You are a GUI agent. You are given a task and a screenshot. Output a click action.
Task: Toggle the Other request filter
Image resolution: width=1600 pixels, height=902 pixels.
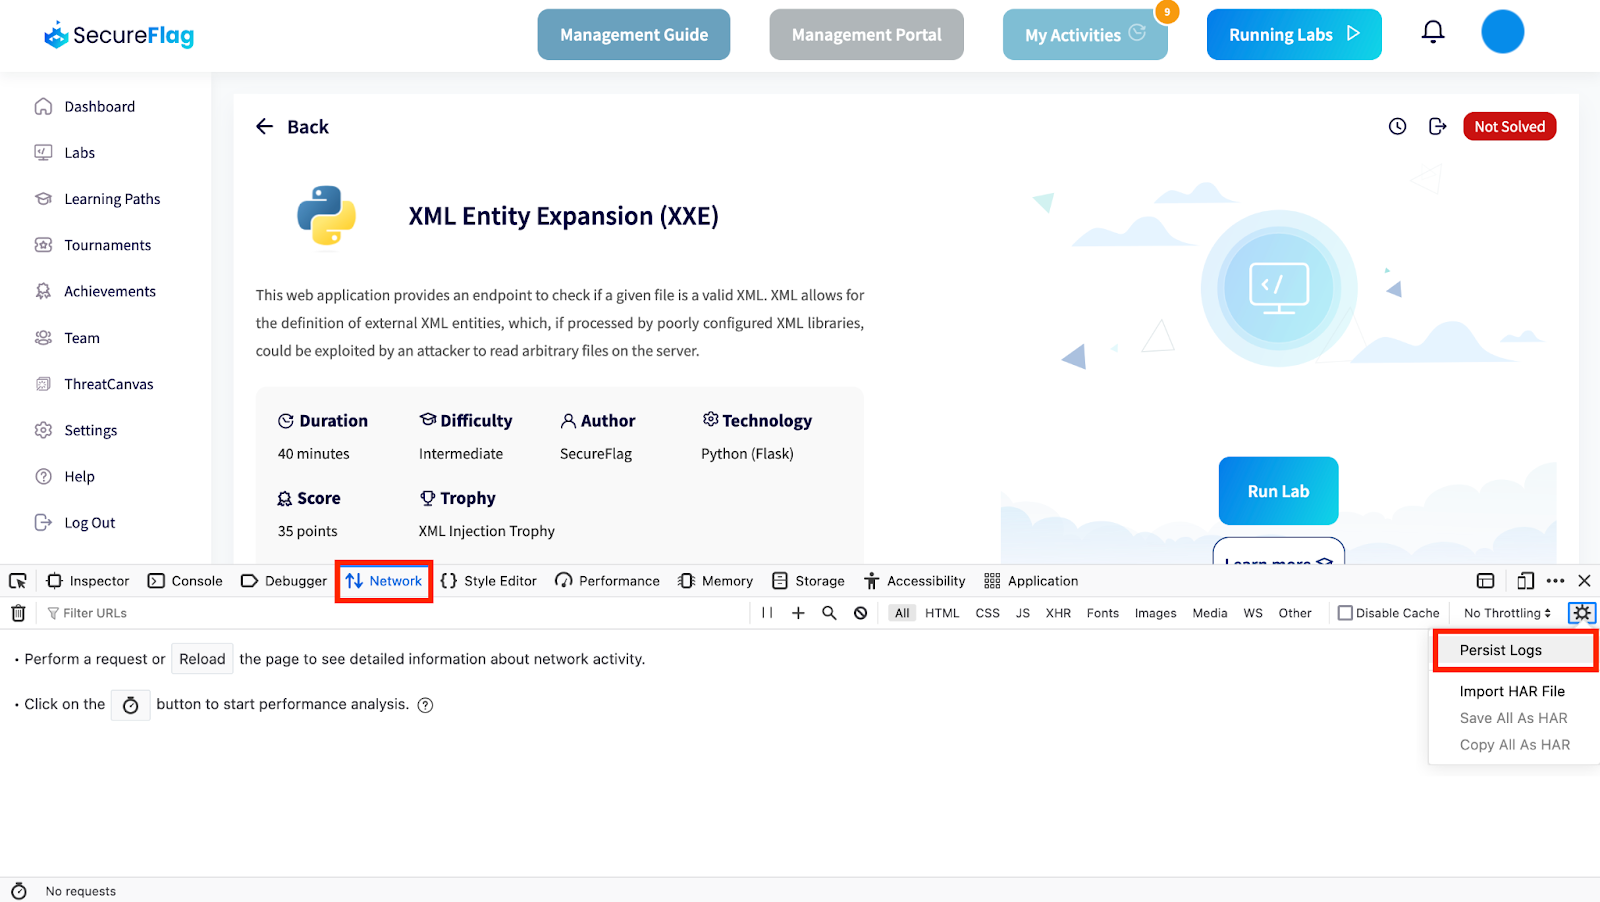(1295, 613)
